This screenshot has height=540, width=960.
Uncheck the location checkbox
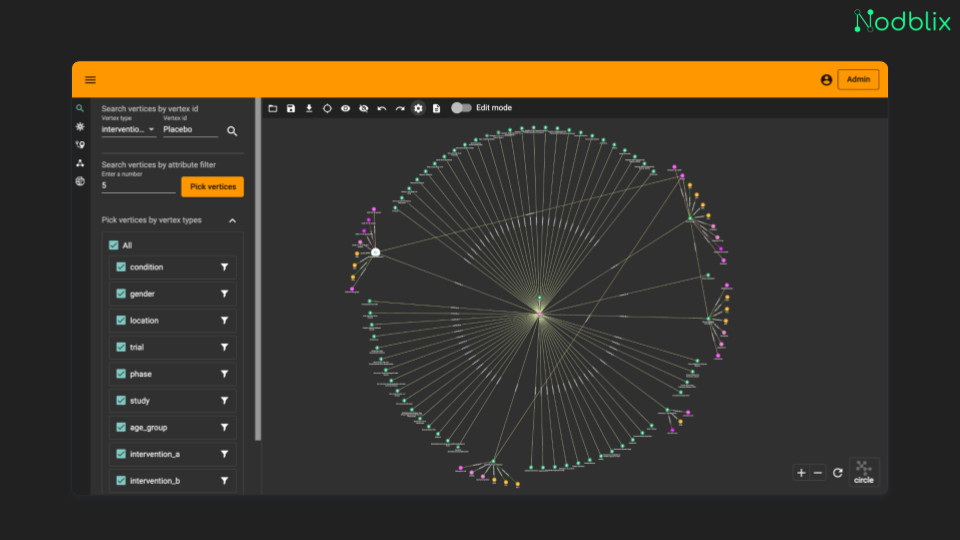(121, 320)
